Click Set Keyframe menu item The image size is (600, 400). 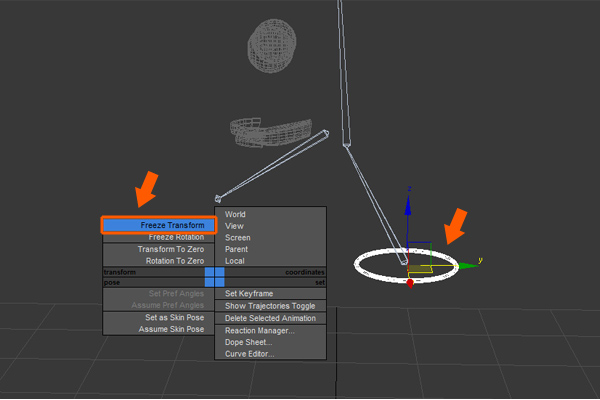pos(270,294)
